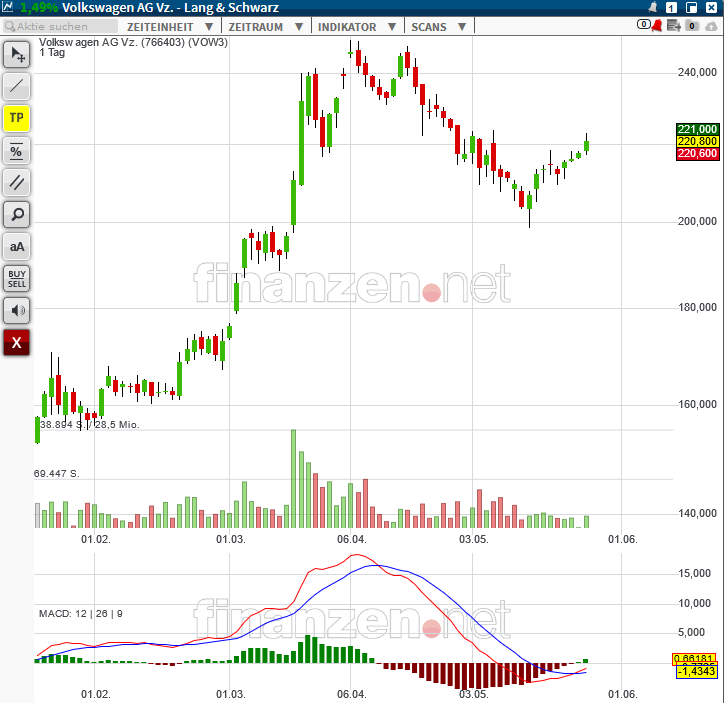Open the folder icon showing 0
This screenshot has width=724, height=703.
tap(692, 26)
